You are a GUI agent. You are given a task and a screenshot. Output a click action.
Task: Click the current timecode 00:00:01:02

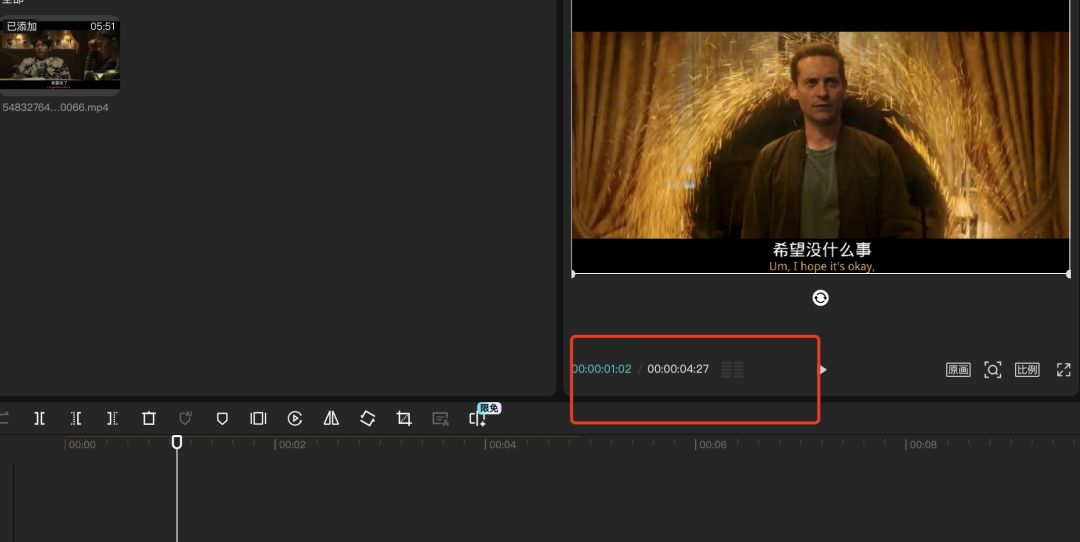(601, 369)
